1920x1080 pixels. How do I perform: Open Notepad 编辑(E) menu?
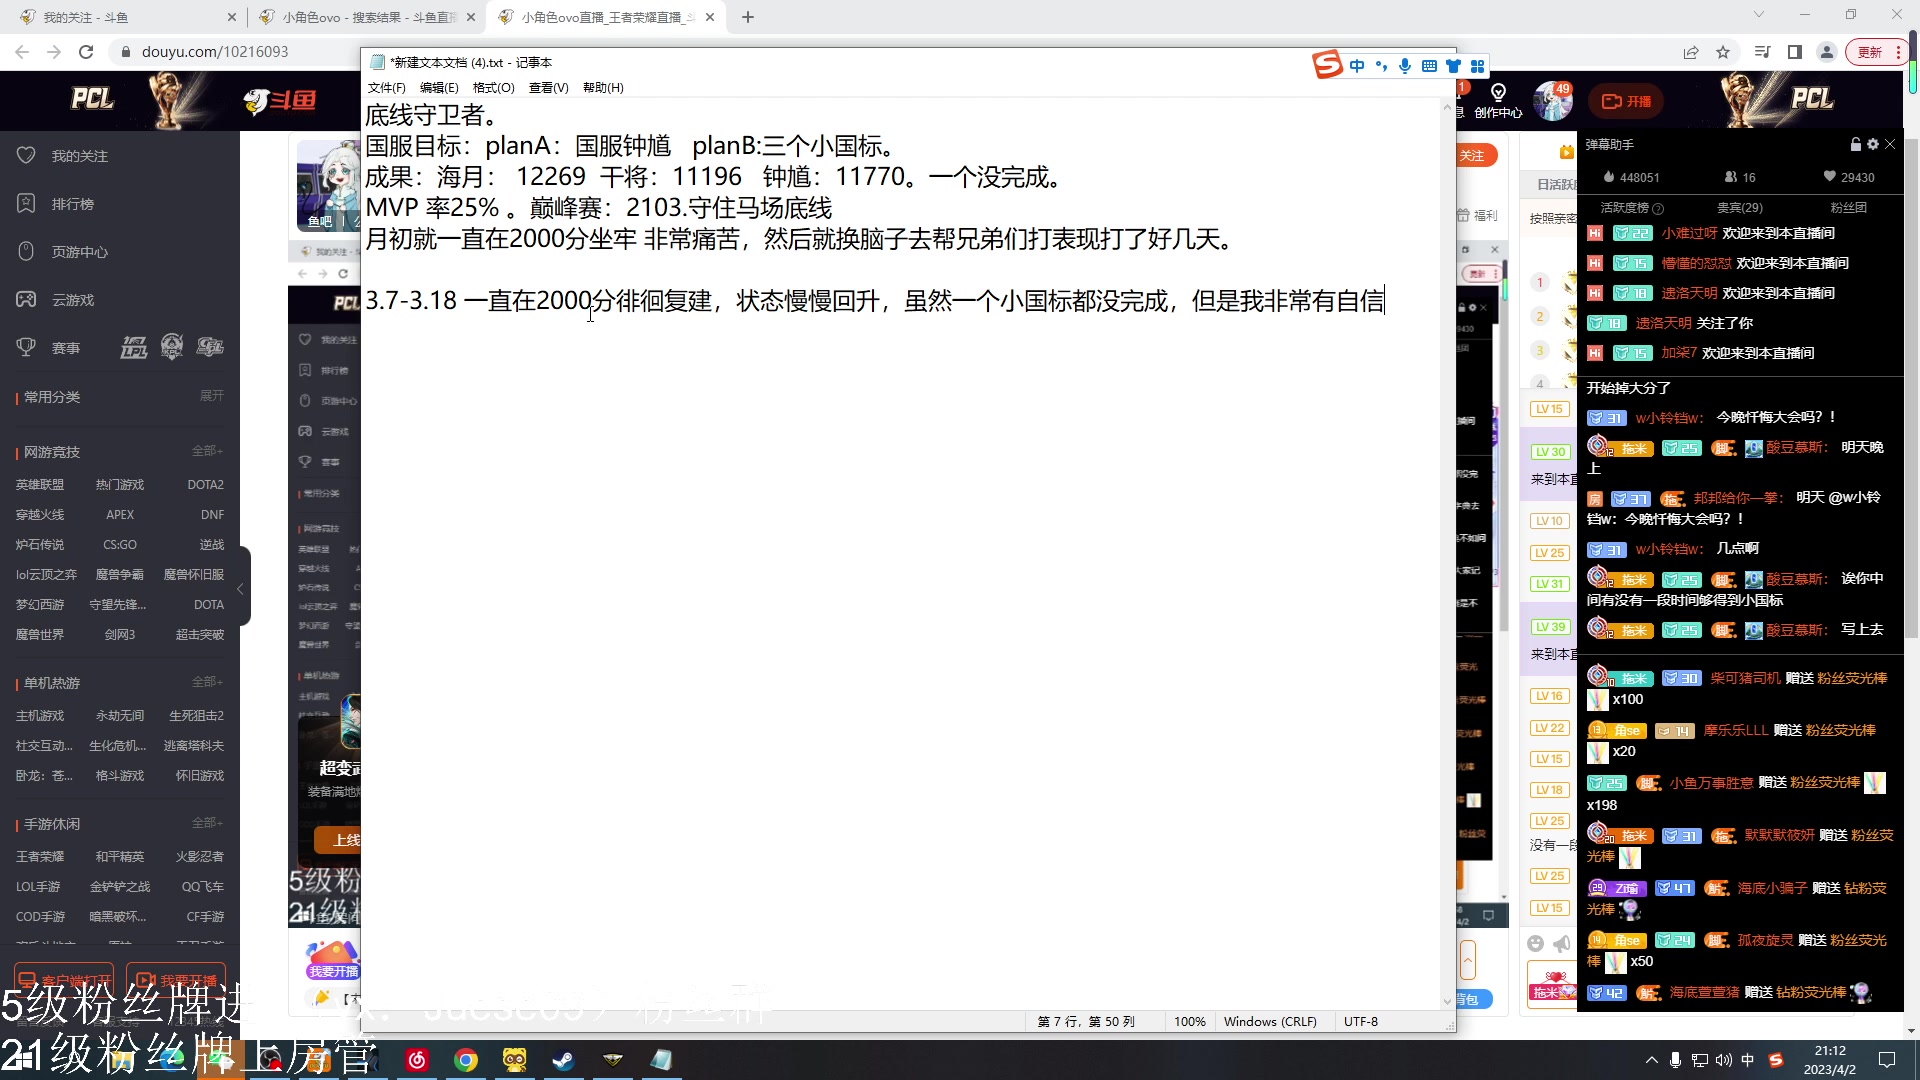click(x=439, y=88)
